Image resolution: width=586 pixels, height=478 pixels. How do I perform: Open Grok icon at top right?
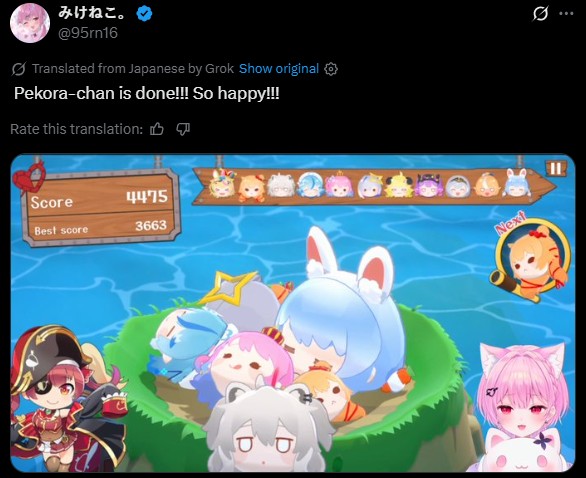540,14
